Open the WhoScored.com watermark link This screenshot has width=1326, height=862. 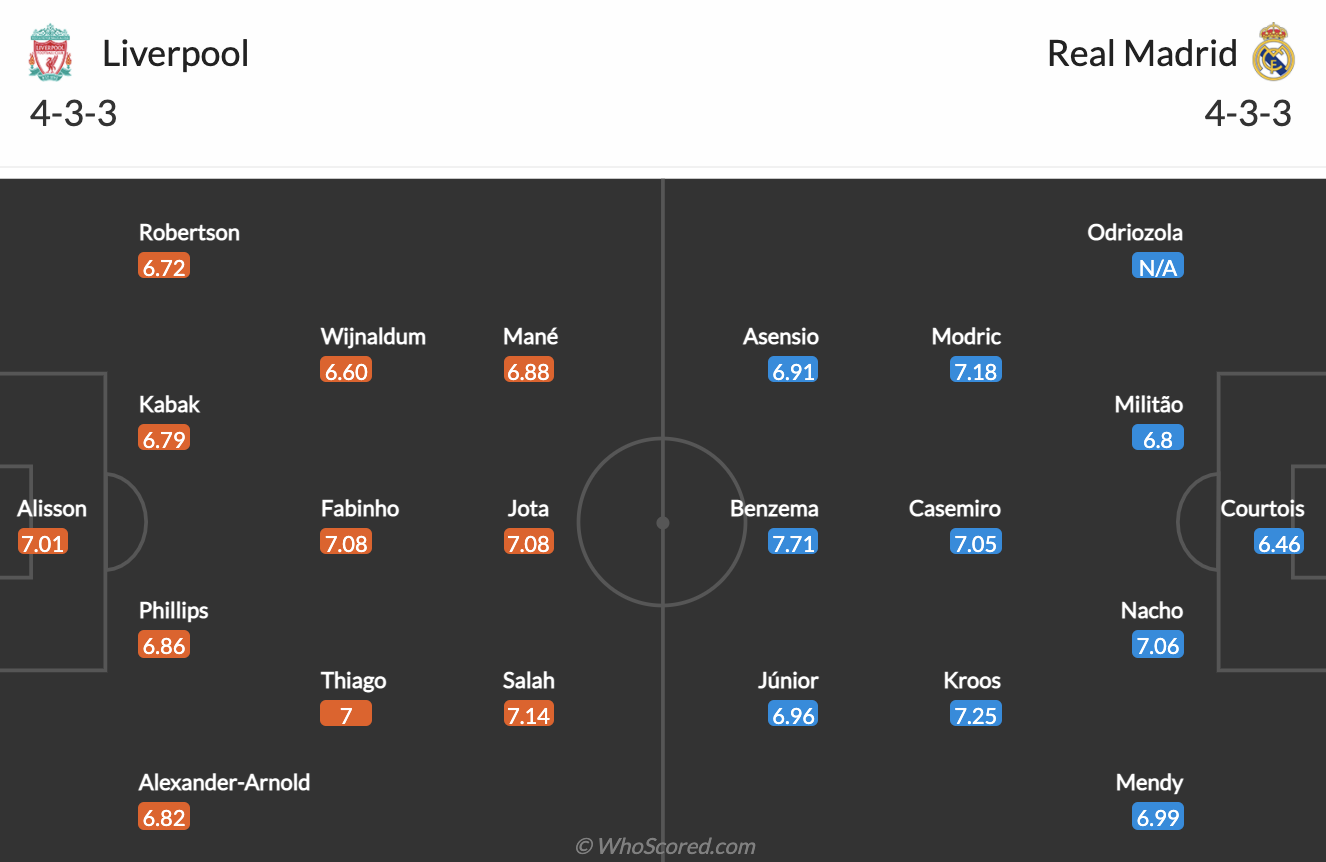coord(665,846)
